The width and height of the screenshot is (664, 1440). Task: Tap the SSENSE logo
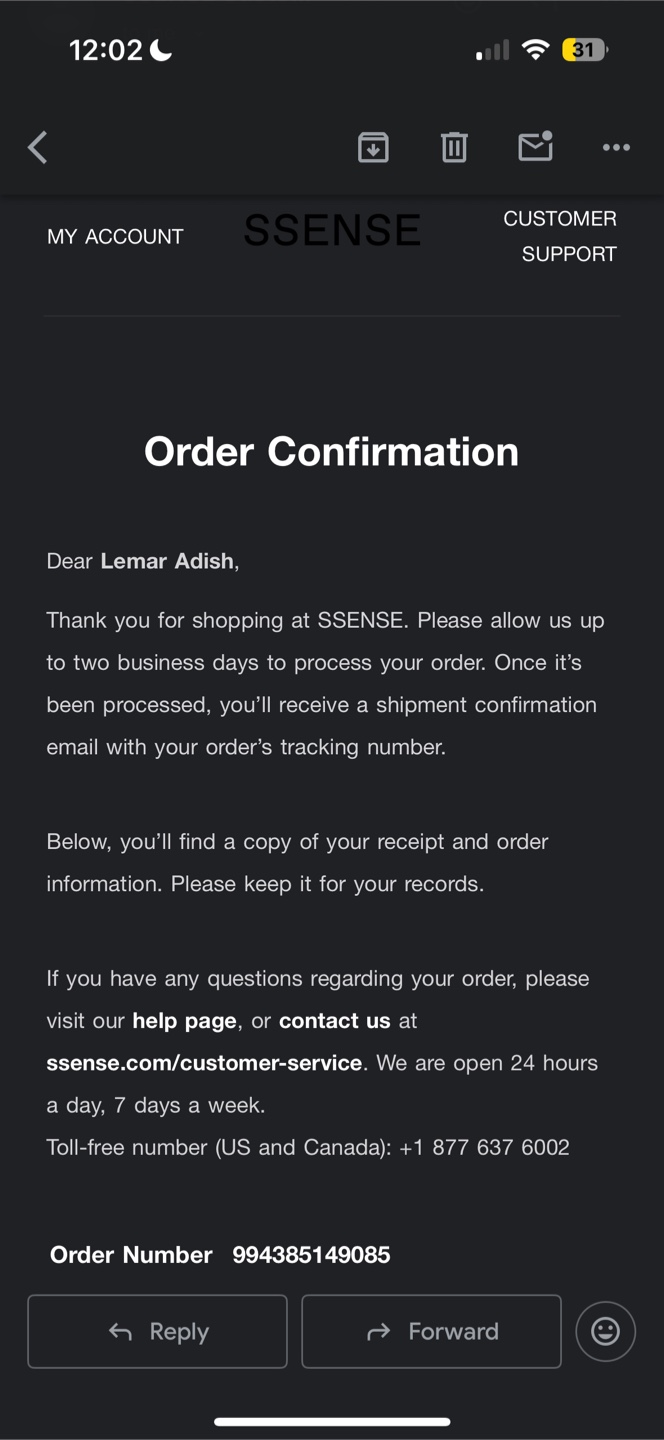[332, 231]
